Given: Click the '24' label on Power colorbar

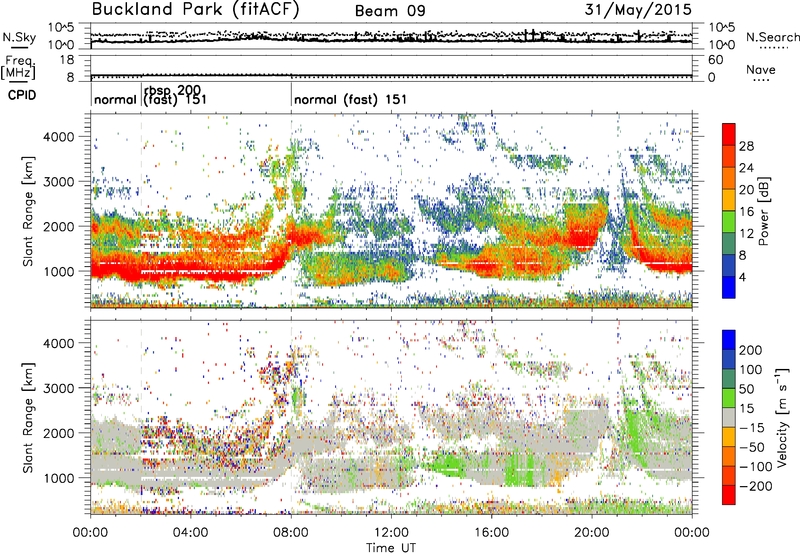Looking at the screenshot, I should point(746,168).
